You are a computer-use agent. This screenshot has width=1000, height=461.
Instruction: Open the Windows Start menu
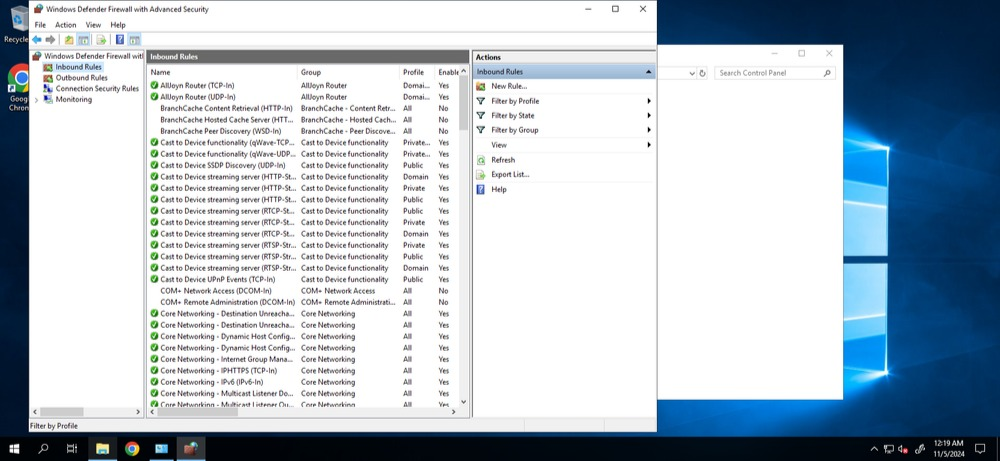click(15, 449)
